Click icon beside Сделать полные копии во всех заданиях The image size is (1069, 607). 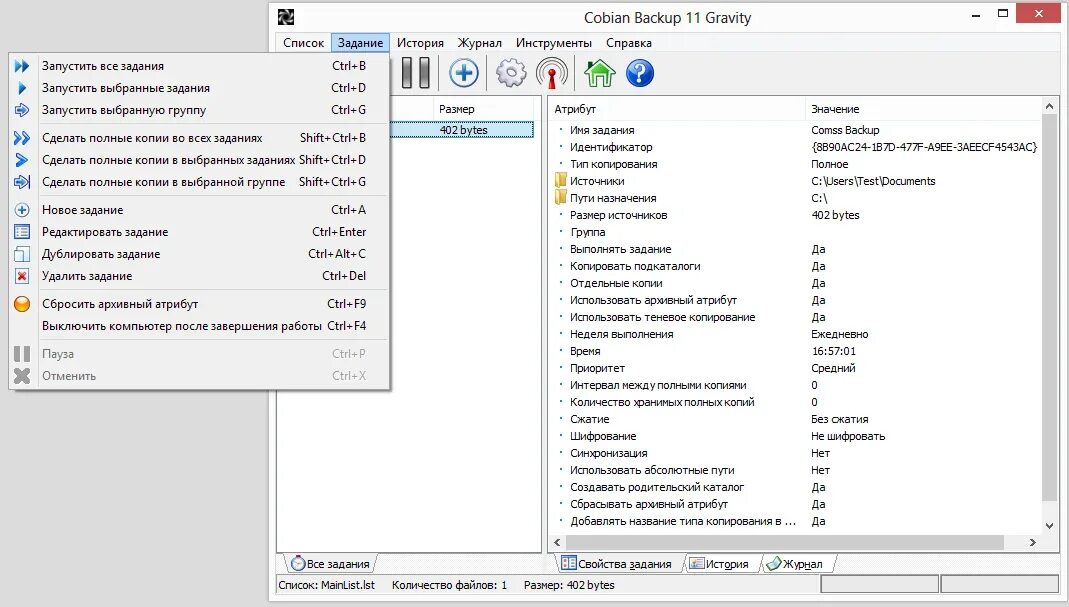tap(22, 138)
